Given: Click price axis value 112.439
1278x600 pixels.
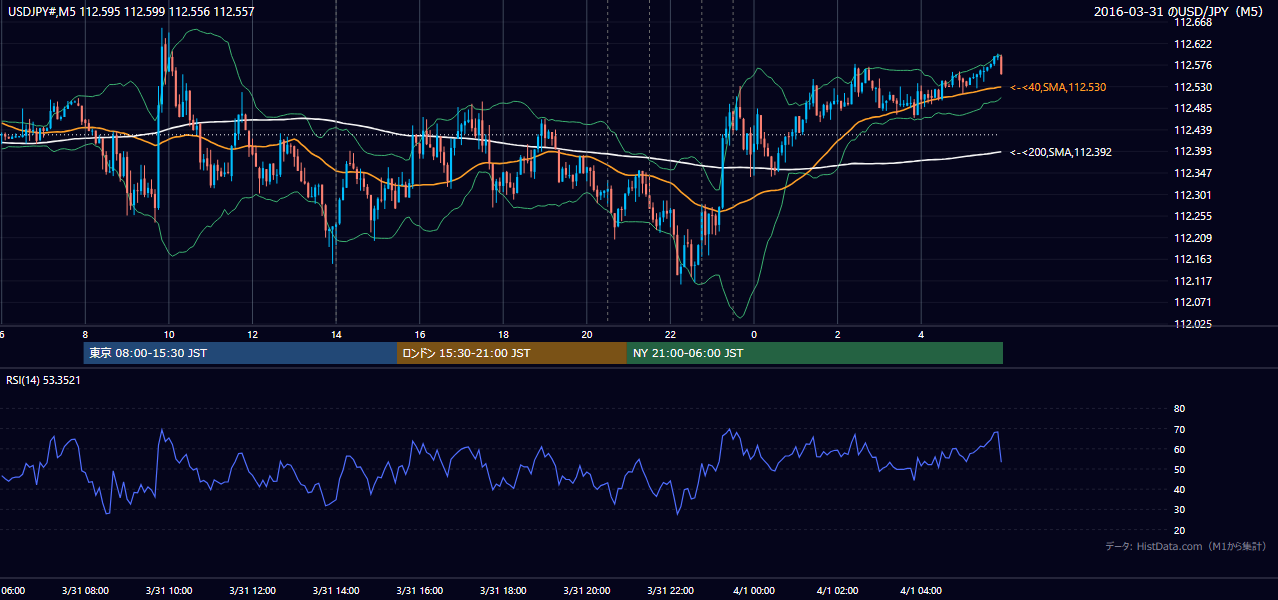Looking at the screenshot, I should [1193, 130].
